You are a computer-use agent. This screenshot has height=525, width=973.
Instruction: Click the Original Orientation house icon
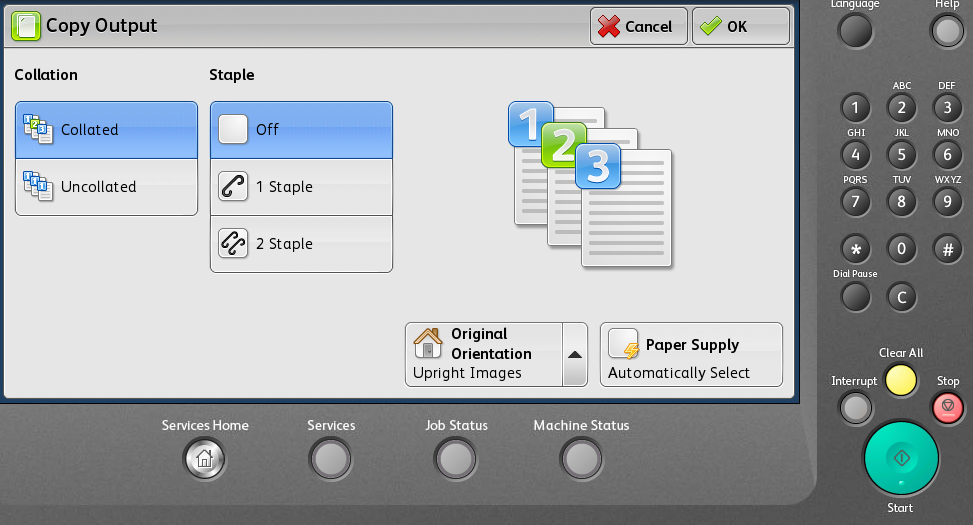point(428,343)
